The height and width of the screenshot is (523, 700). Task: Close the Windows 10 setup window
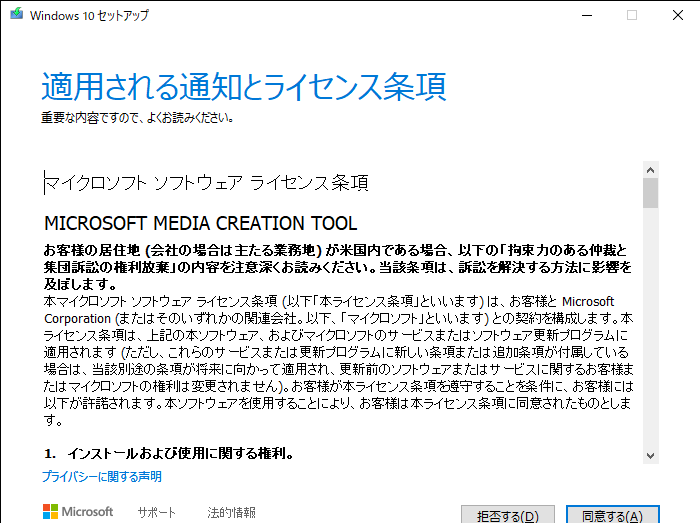pos(678,15)
